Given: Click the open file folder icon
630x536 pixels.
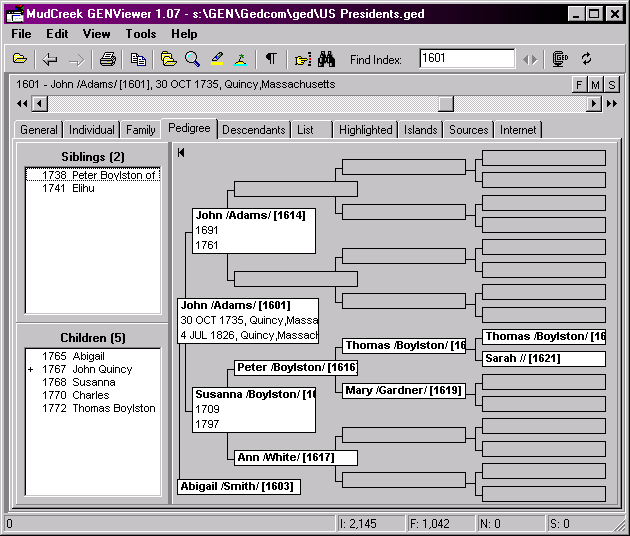Looking at the screenshot, I should (x=20, y=59).
